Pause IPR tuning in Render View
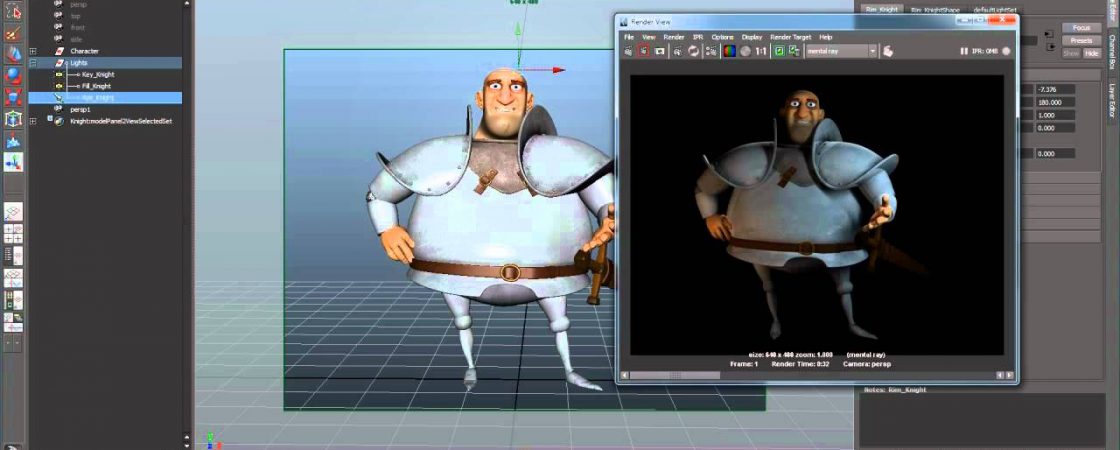The image size is (1120, 450). pyautogui.click(x=964, y=51)
